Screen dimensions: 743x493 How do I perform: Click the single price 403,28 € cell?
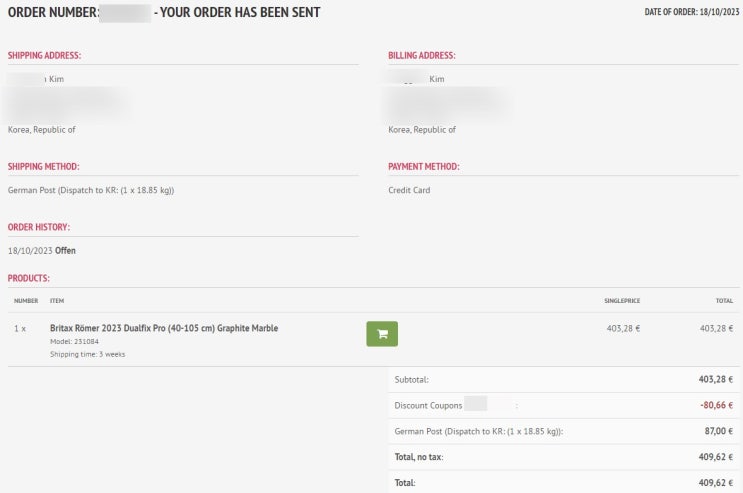click(623, 328)
